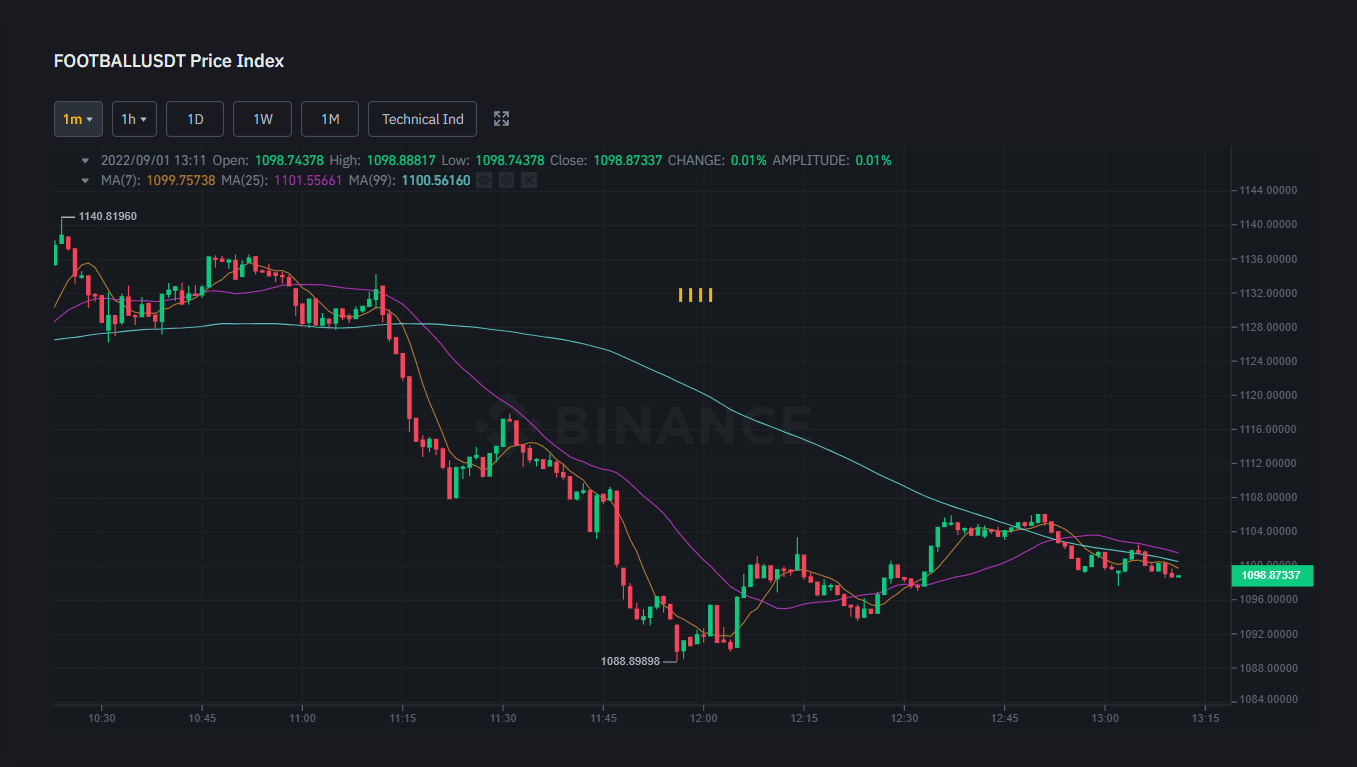Click the MA(25) purple value 1101.55661
1357x767 pixels.
(308, 180)
